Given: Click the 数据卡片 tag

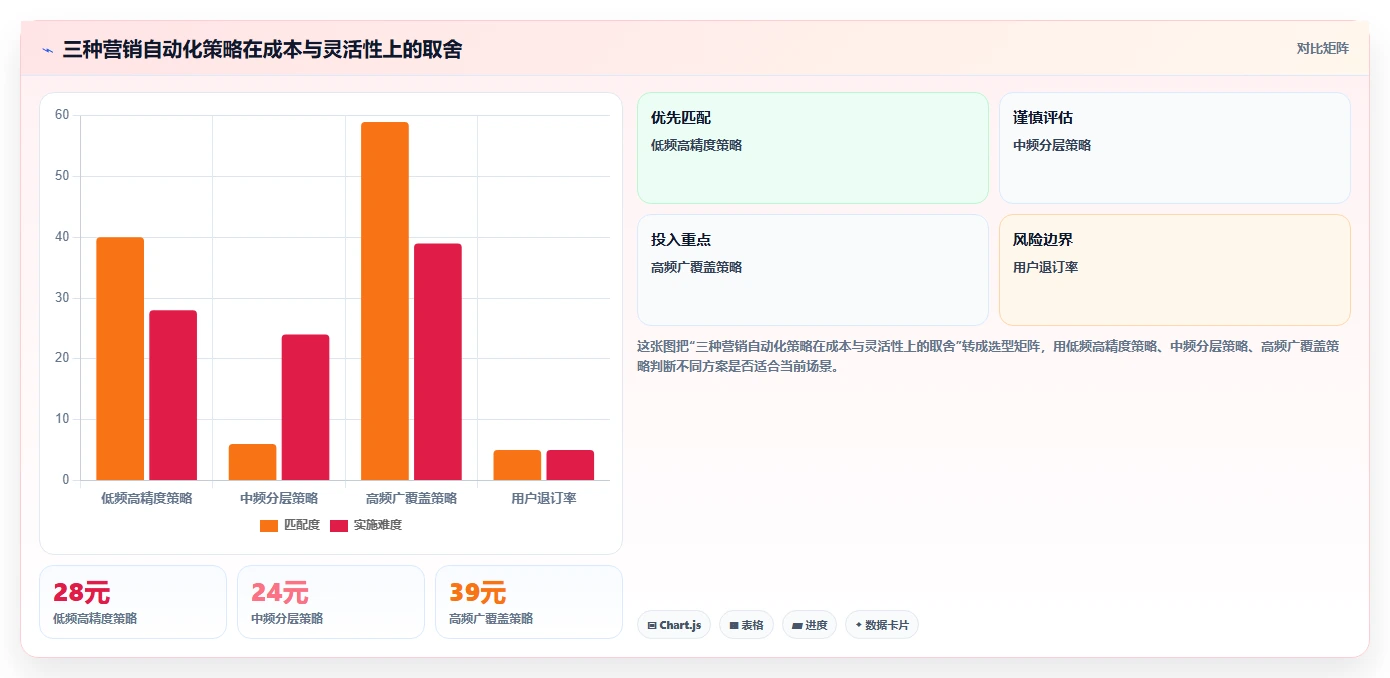Looking at the screenshot, I should 882,625.
